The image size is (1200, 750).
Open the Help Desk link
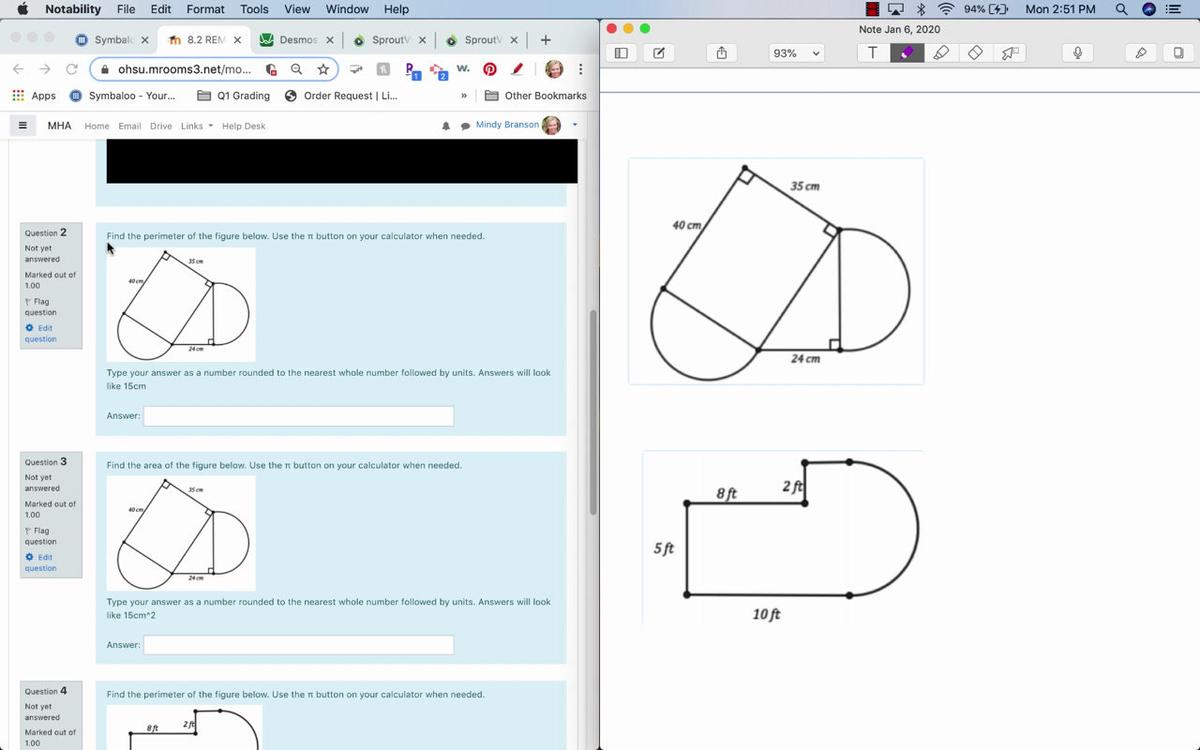243,126
